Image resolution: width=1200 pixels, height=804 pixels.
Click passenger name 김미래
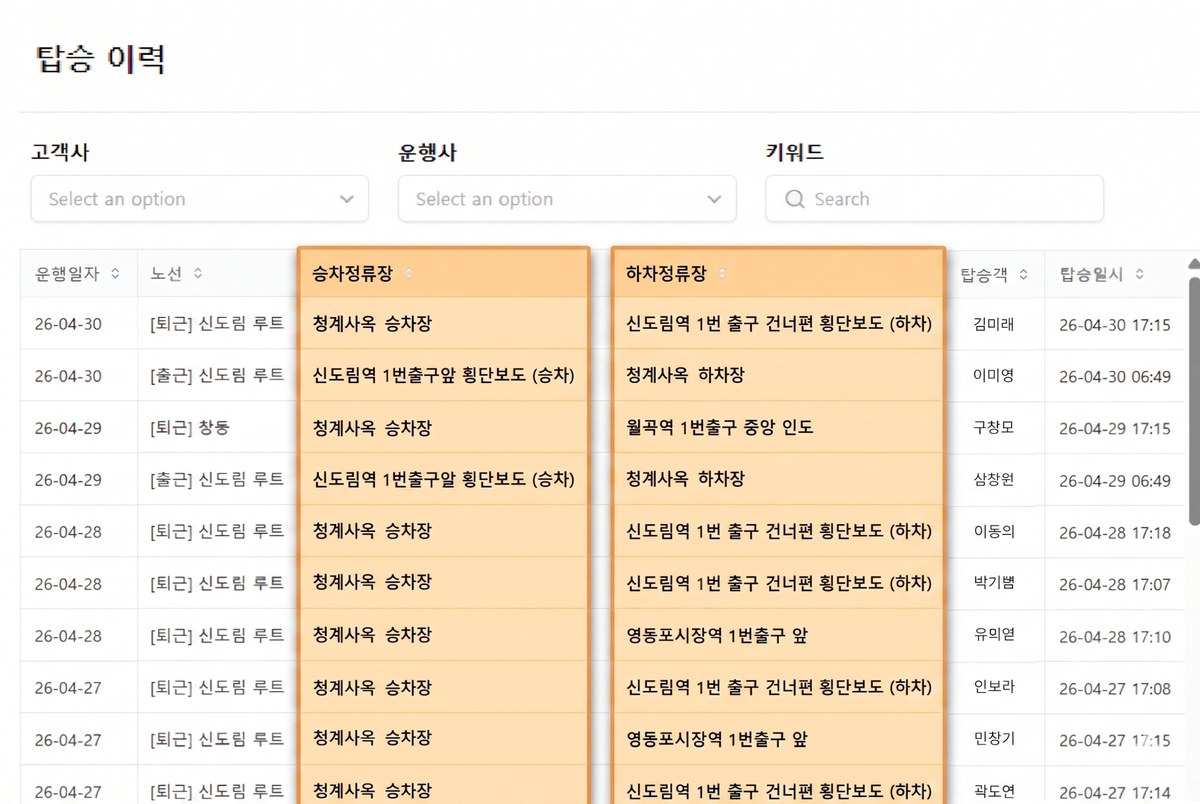(x=993, y=324)
